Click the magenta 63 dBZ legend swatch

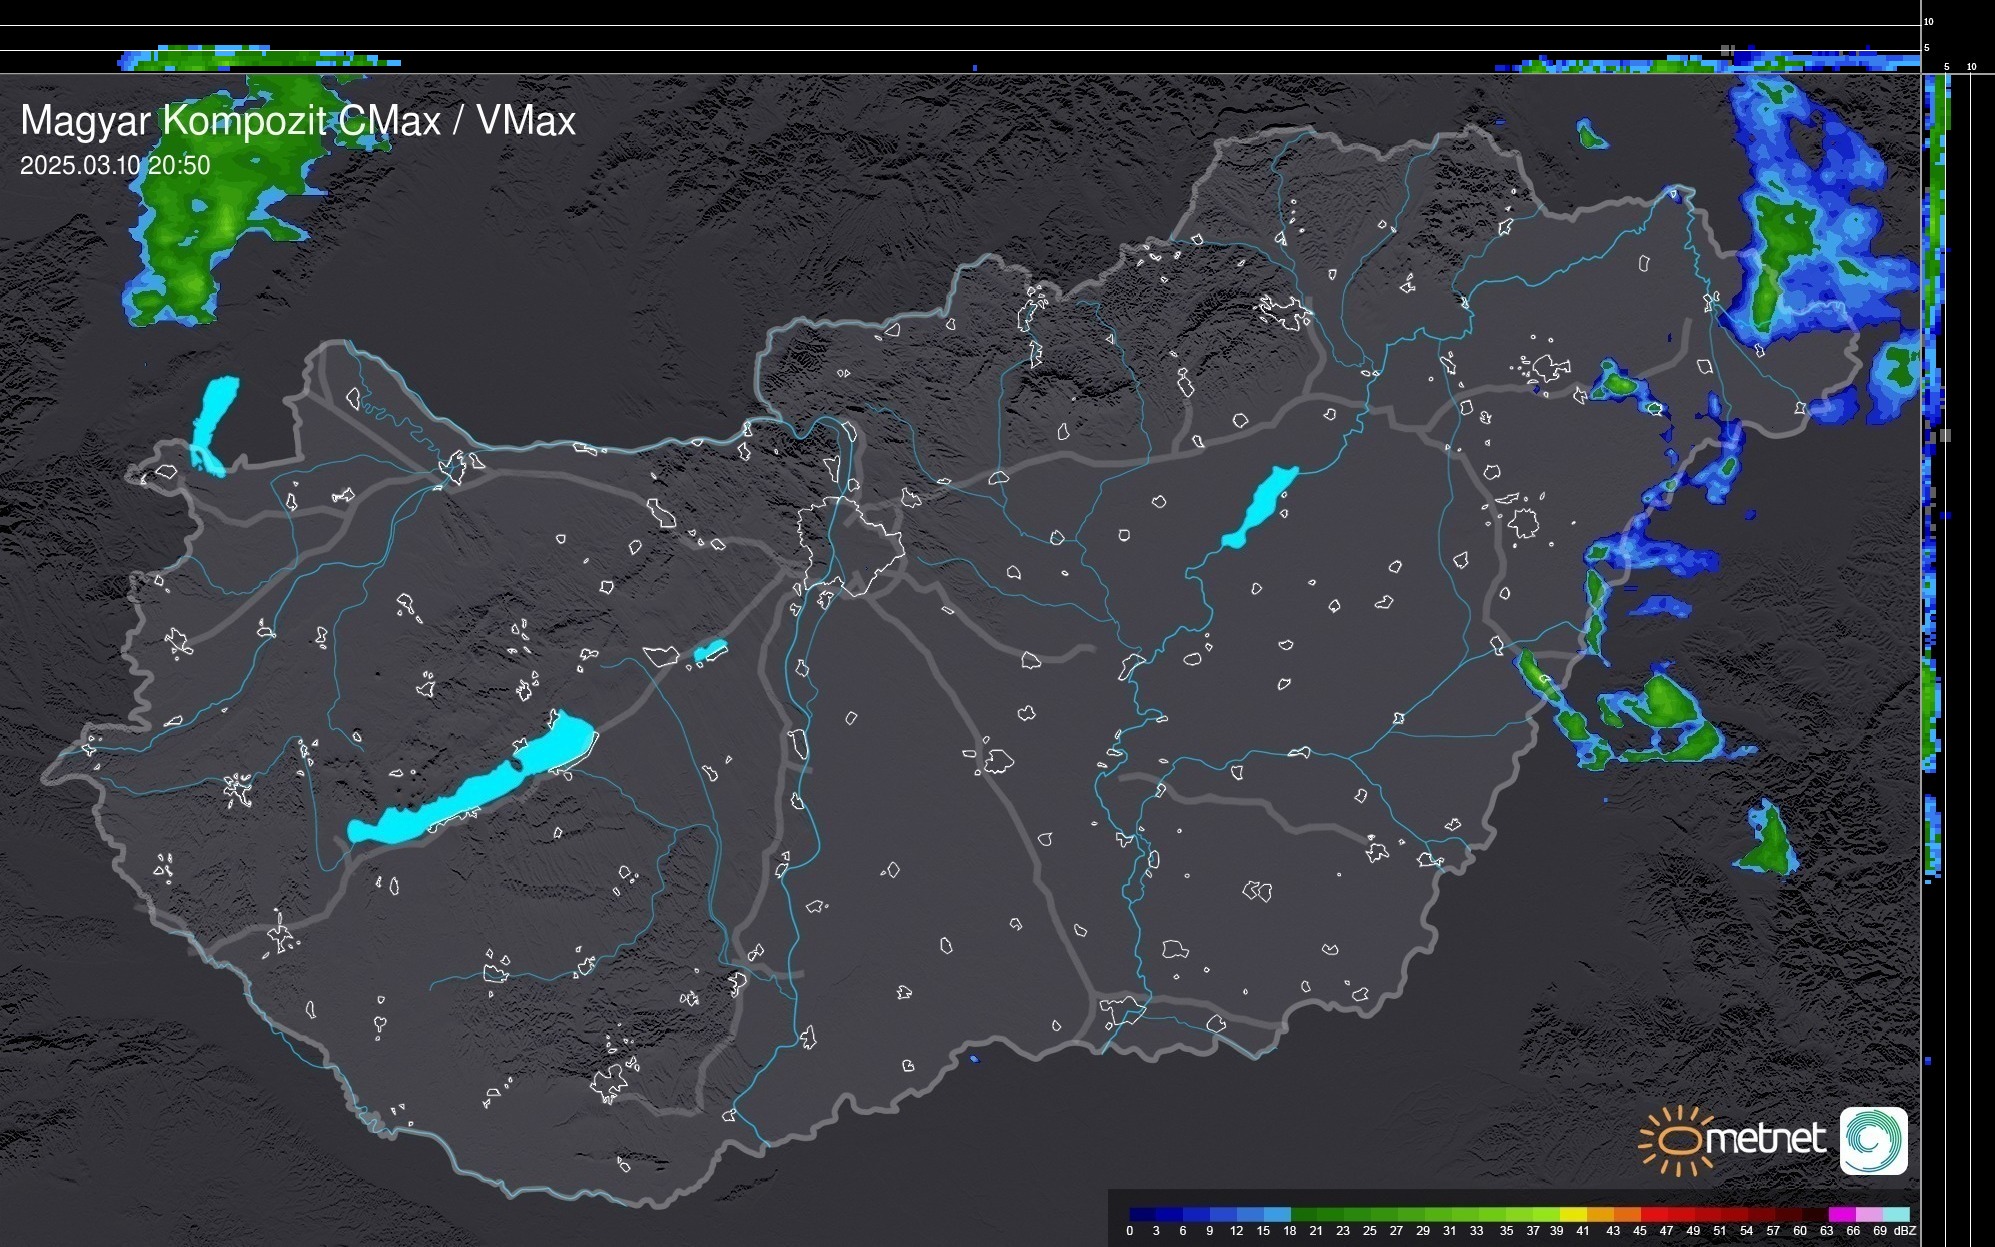pyautogui.click(x=1842, y=1214)
